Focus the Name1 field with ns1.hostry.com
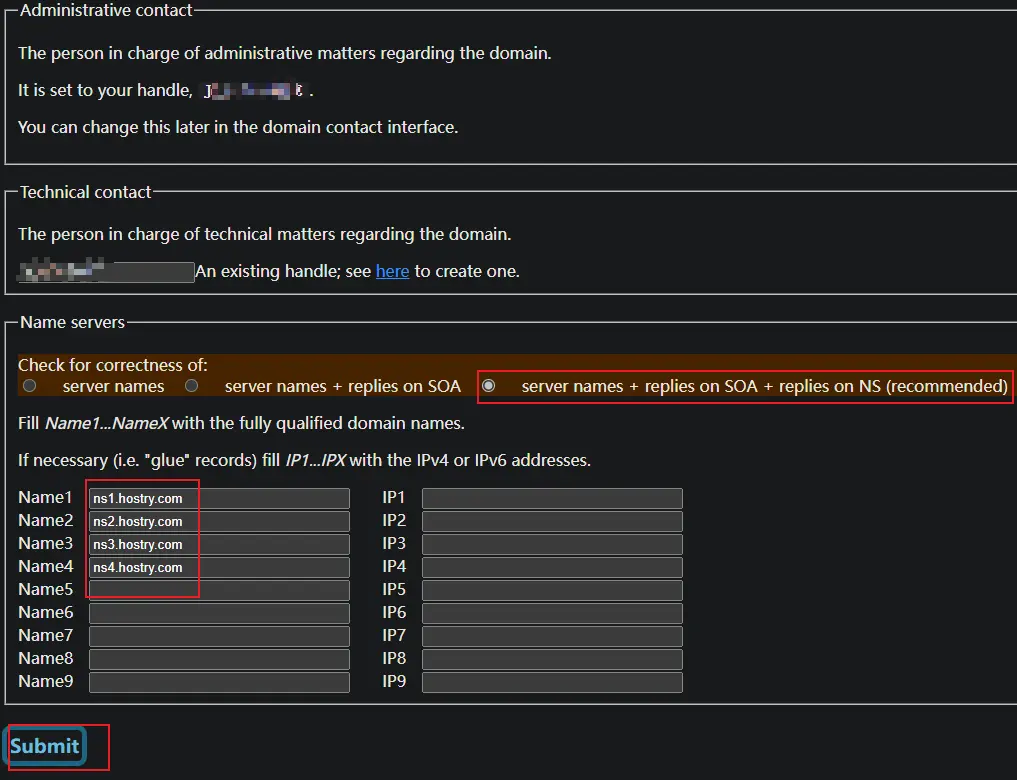1017x780 pixels. (219, 498)
